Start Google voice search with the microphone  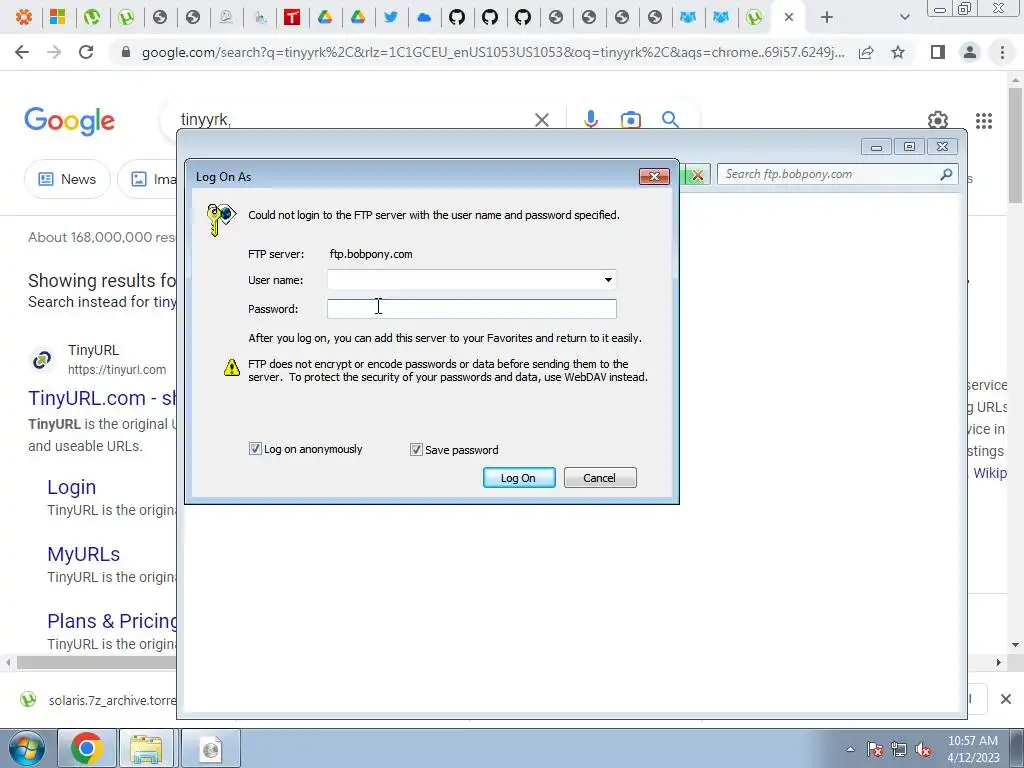coord(591,120)
